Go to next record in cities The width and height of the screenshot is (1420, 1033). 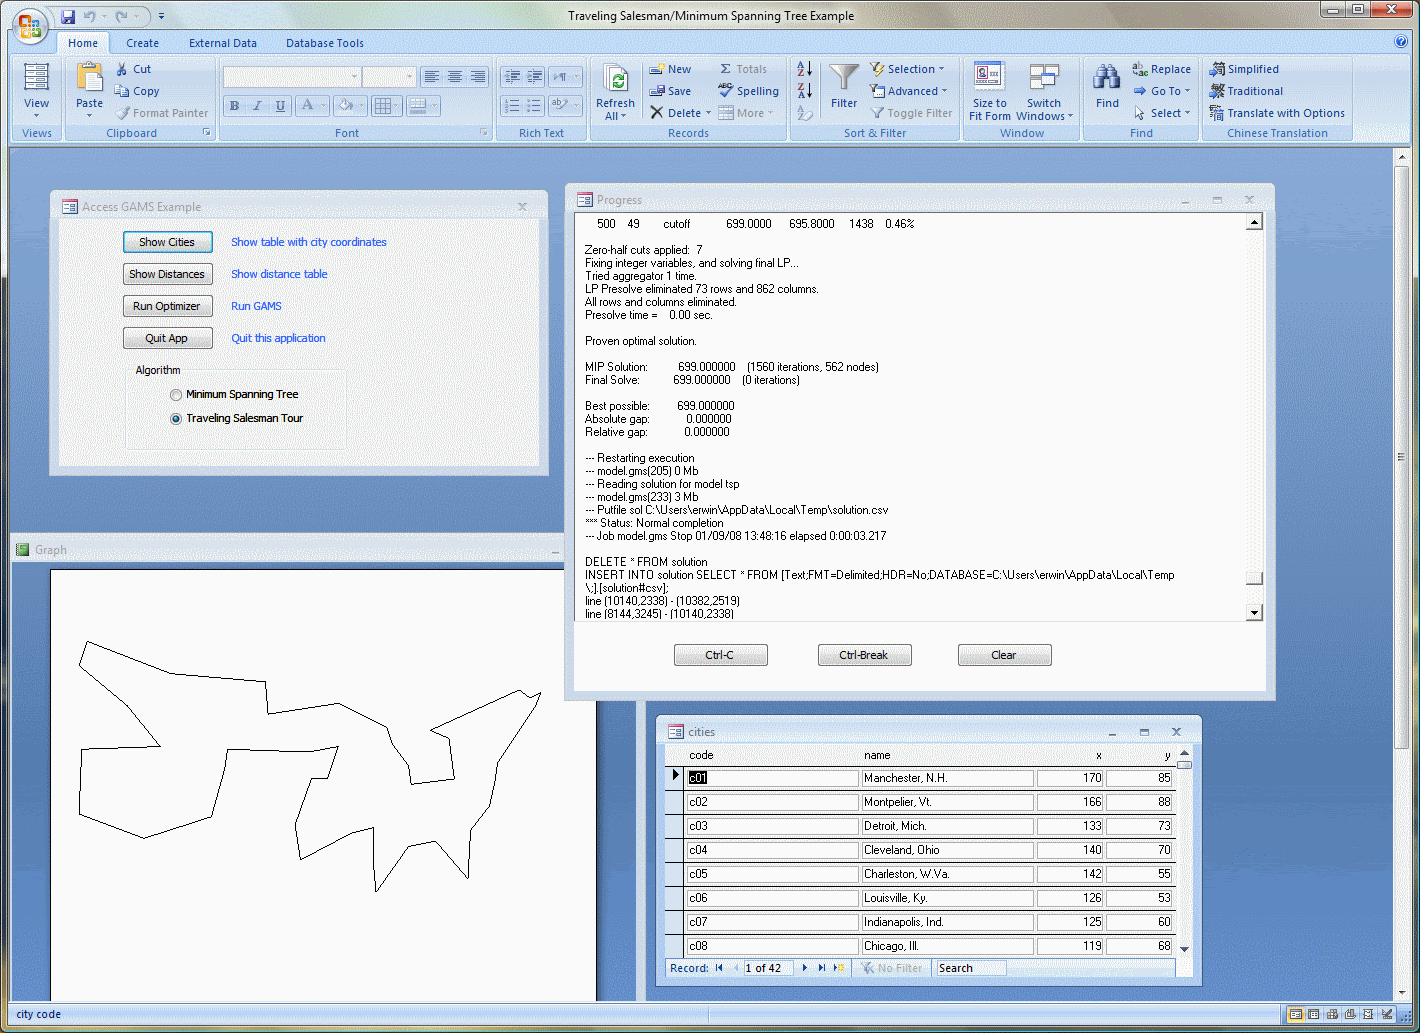tap(805, 968)
